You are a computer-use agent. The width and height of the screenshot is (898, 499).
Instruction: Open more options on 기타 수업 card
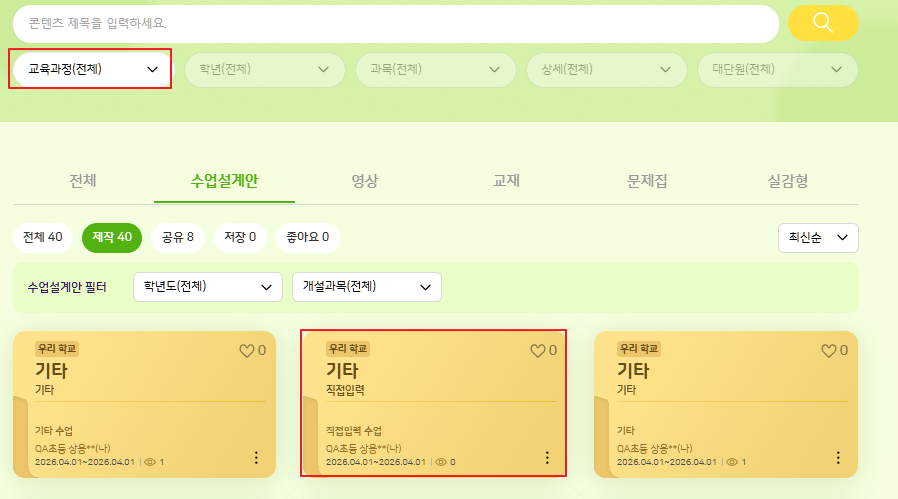click(256, 457)
